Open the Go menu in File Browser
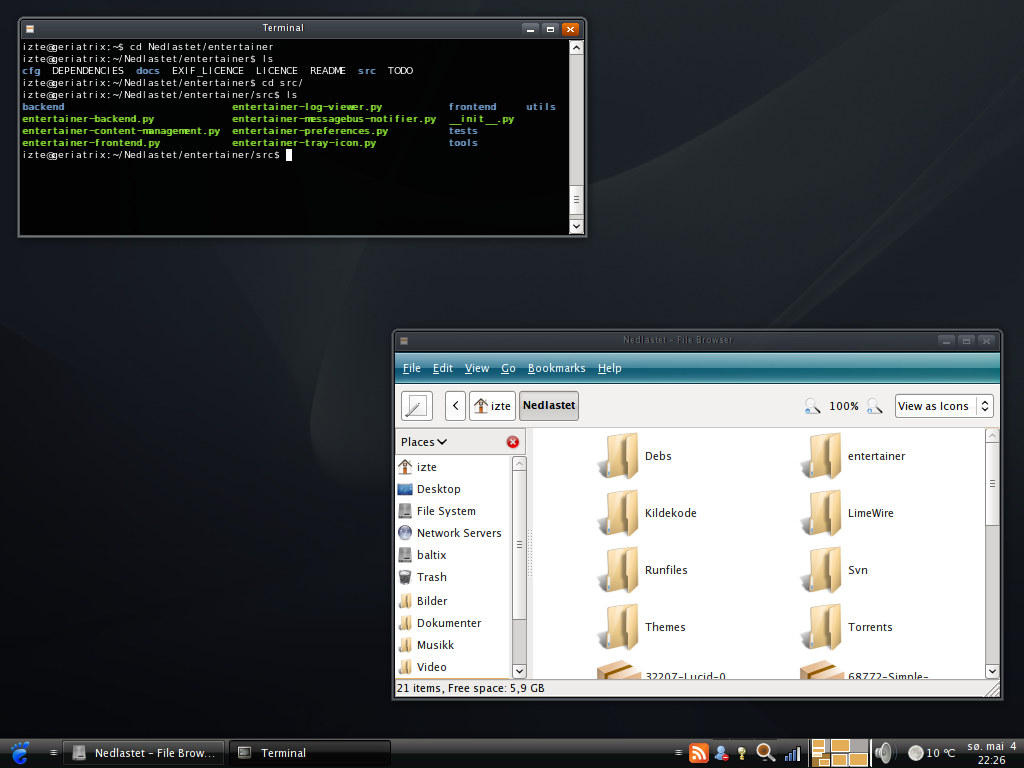Viewport: 1024px width, 768px height. (x=508, y=368)
